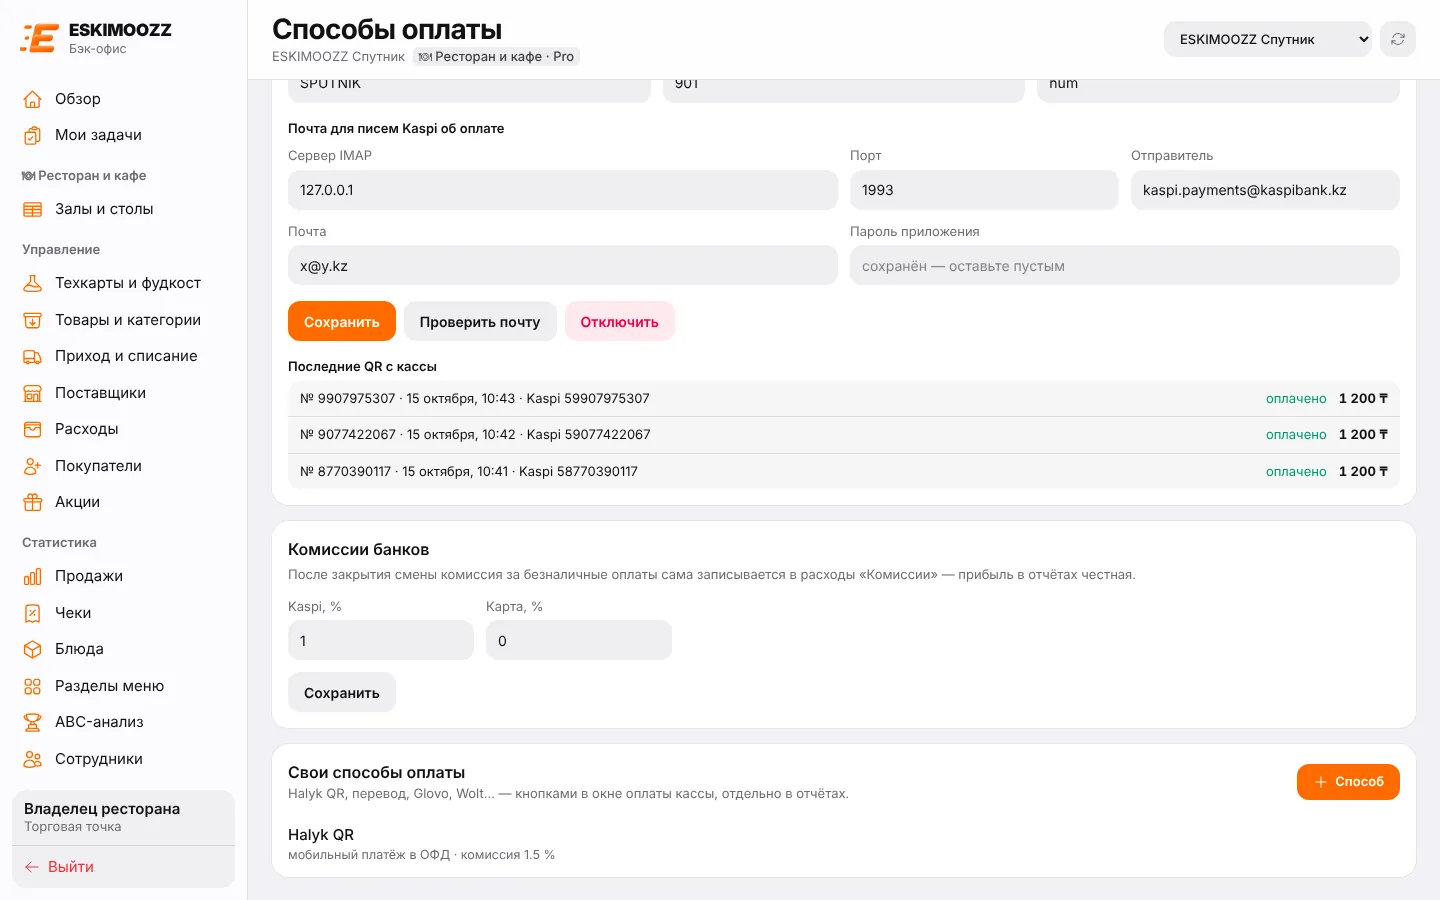Open Залы и столы section
This screenshot has width=1440, height=900.
click(x=123, y=209)
